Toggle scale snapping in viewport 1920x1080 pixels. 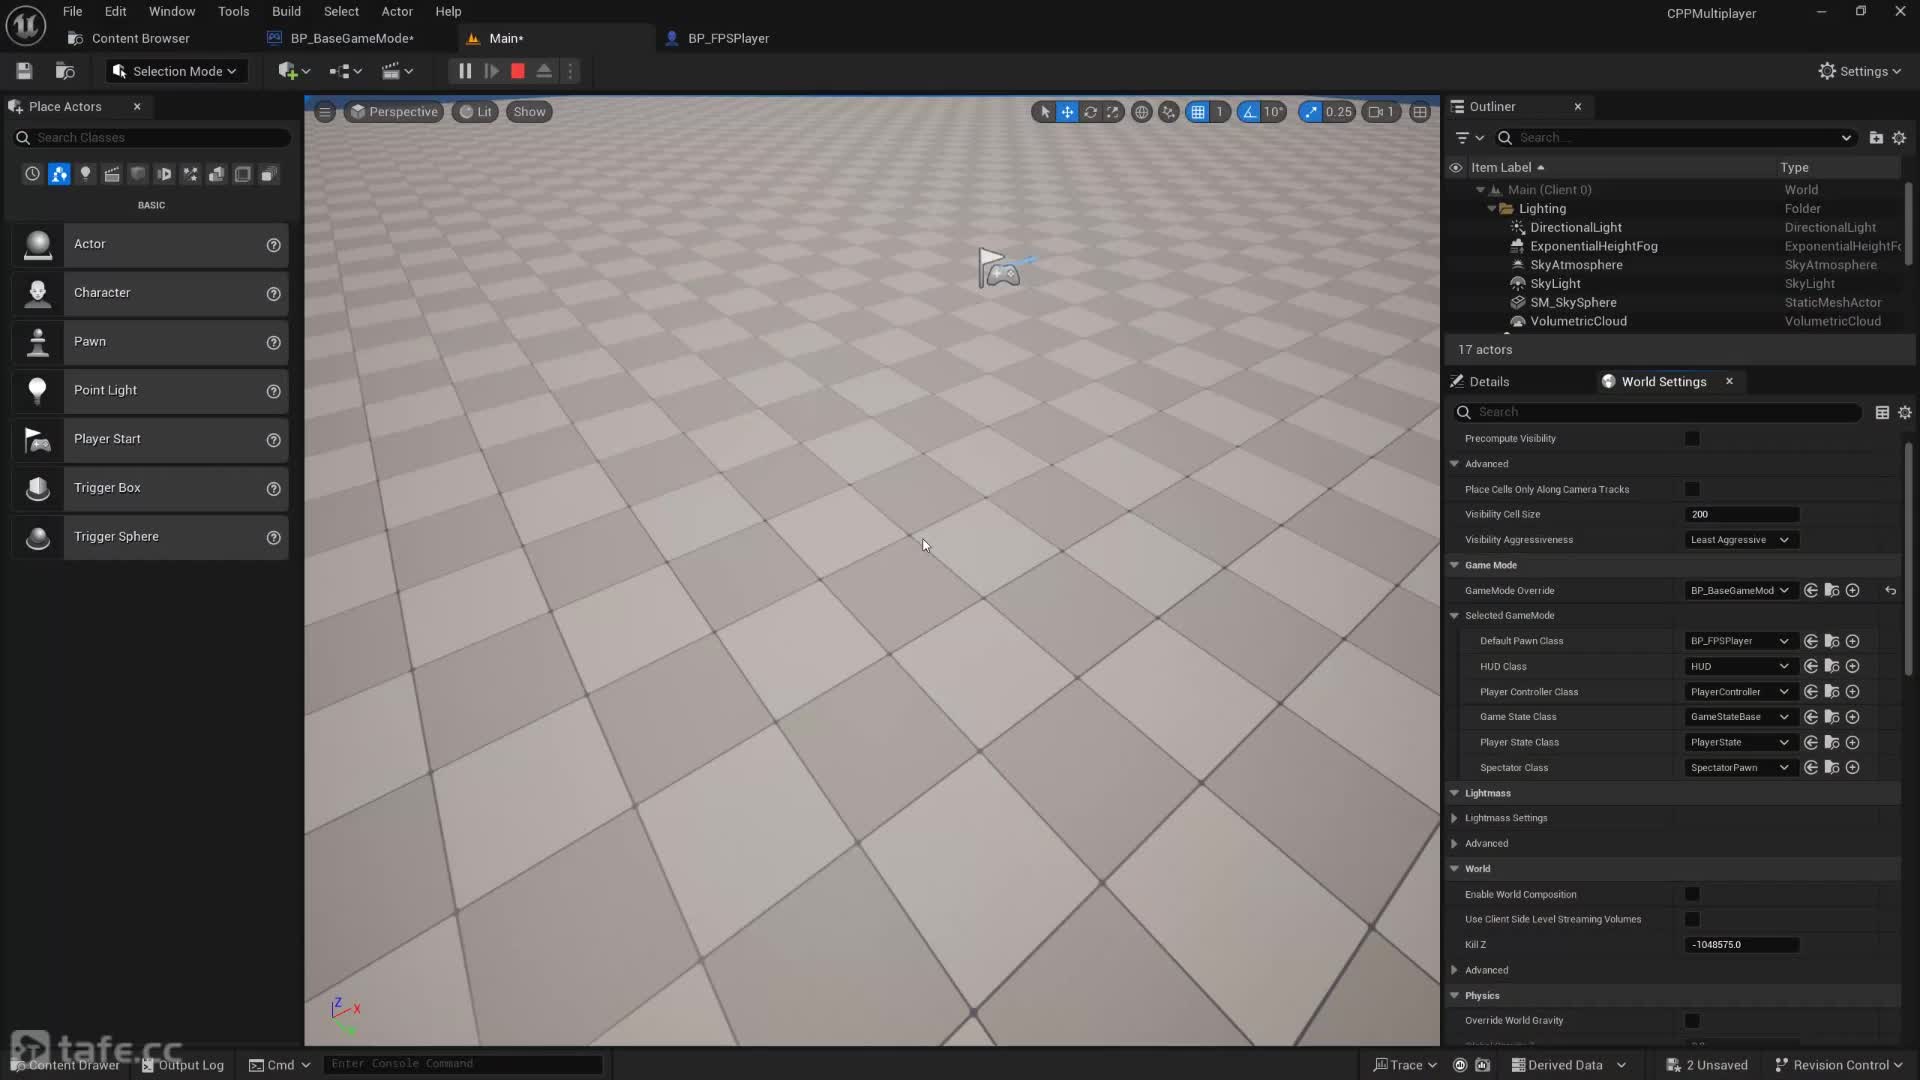pyautogui.click(x=1310, y=112)
